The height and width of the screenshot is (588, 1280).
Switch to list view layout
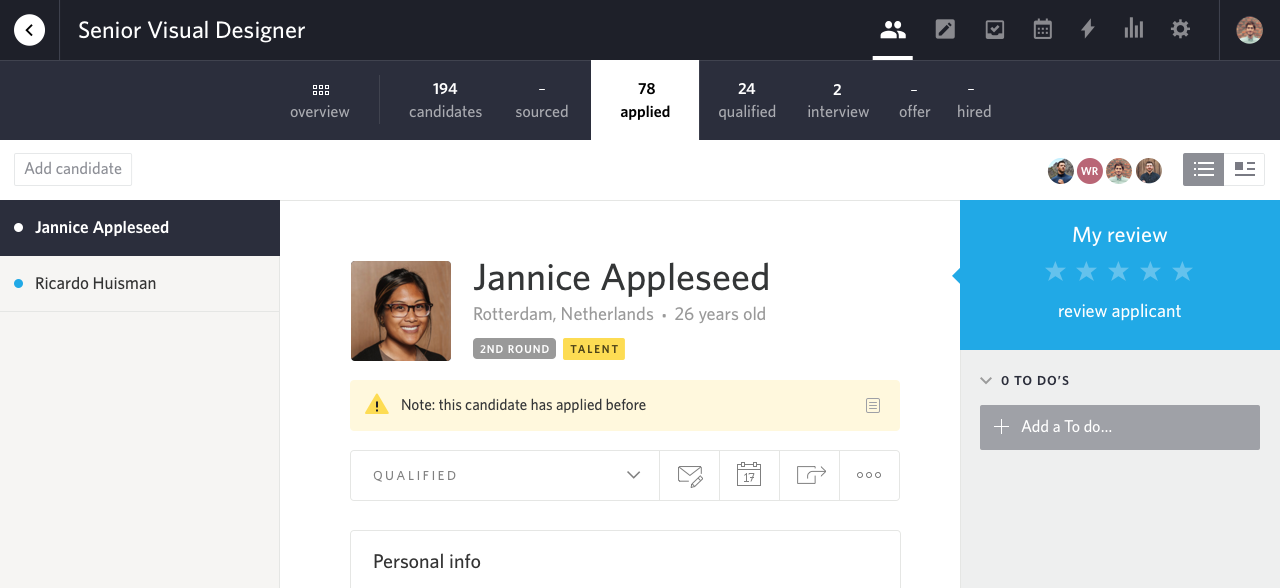[1203, 169]
